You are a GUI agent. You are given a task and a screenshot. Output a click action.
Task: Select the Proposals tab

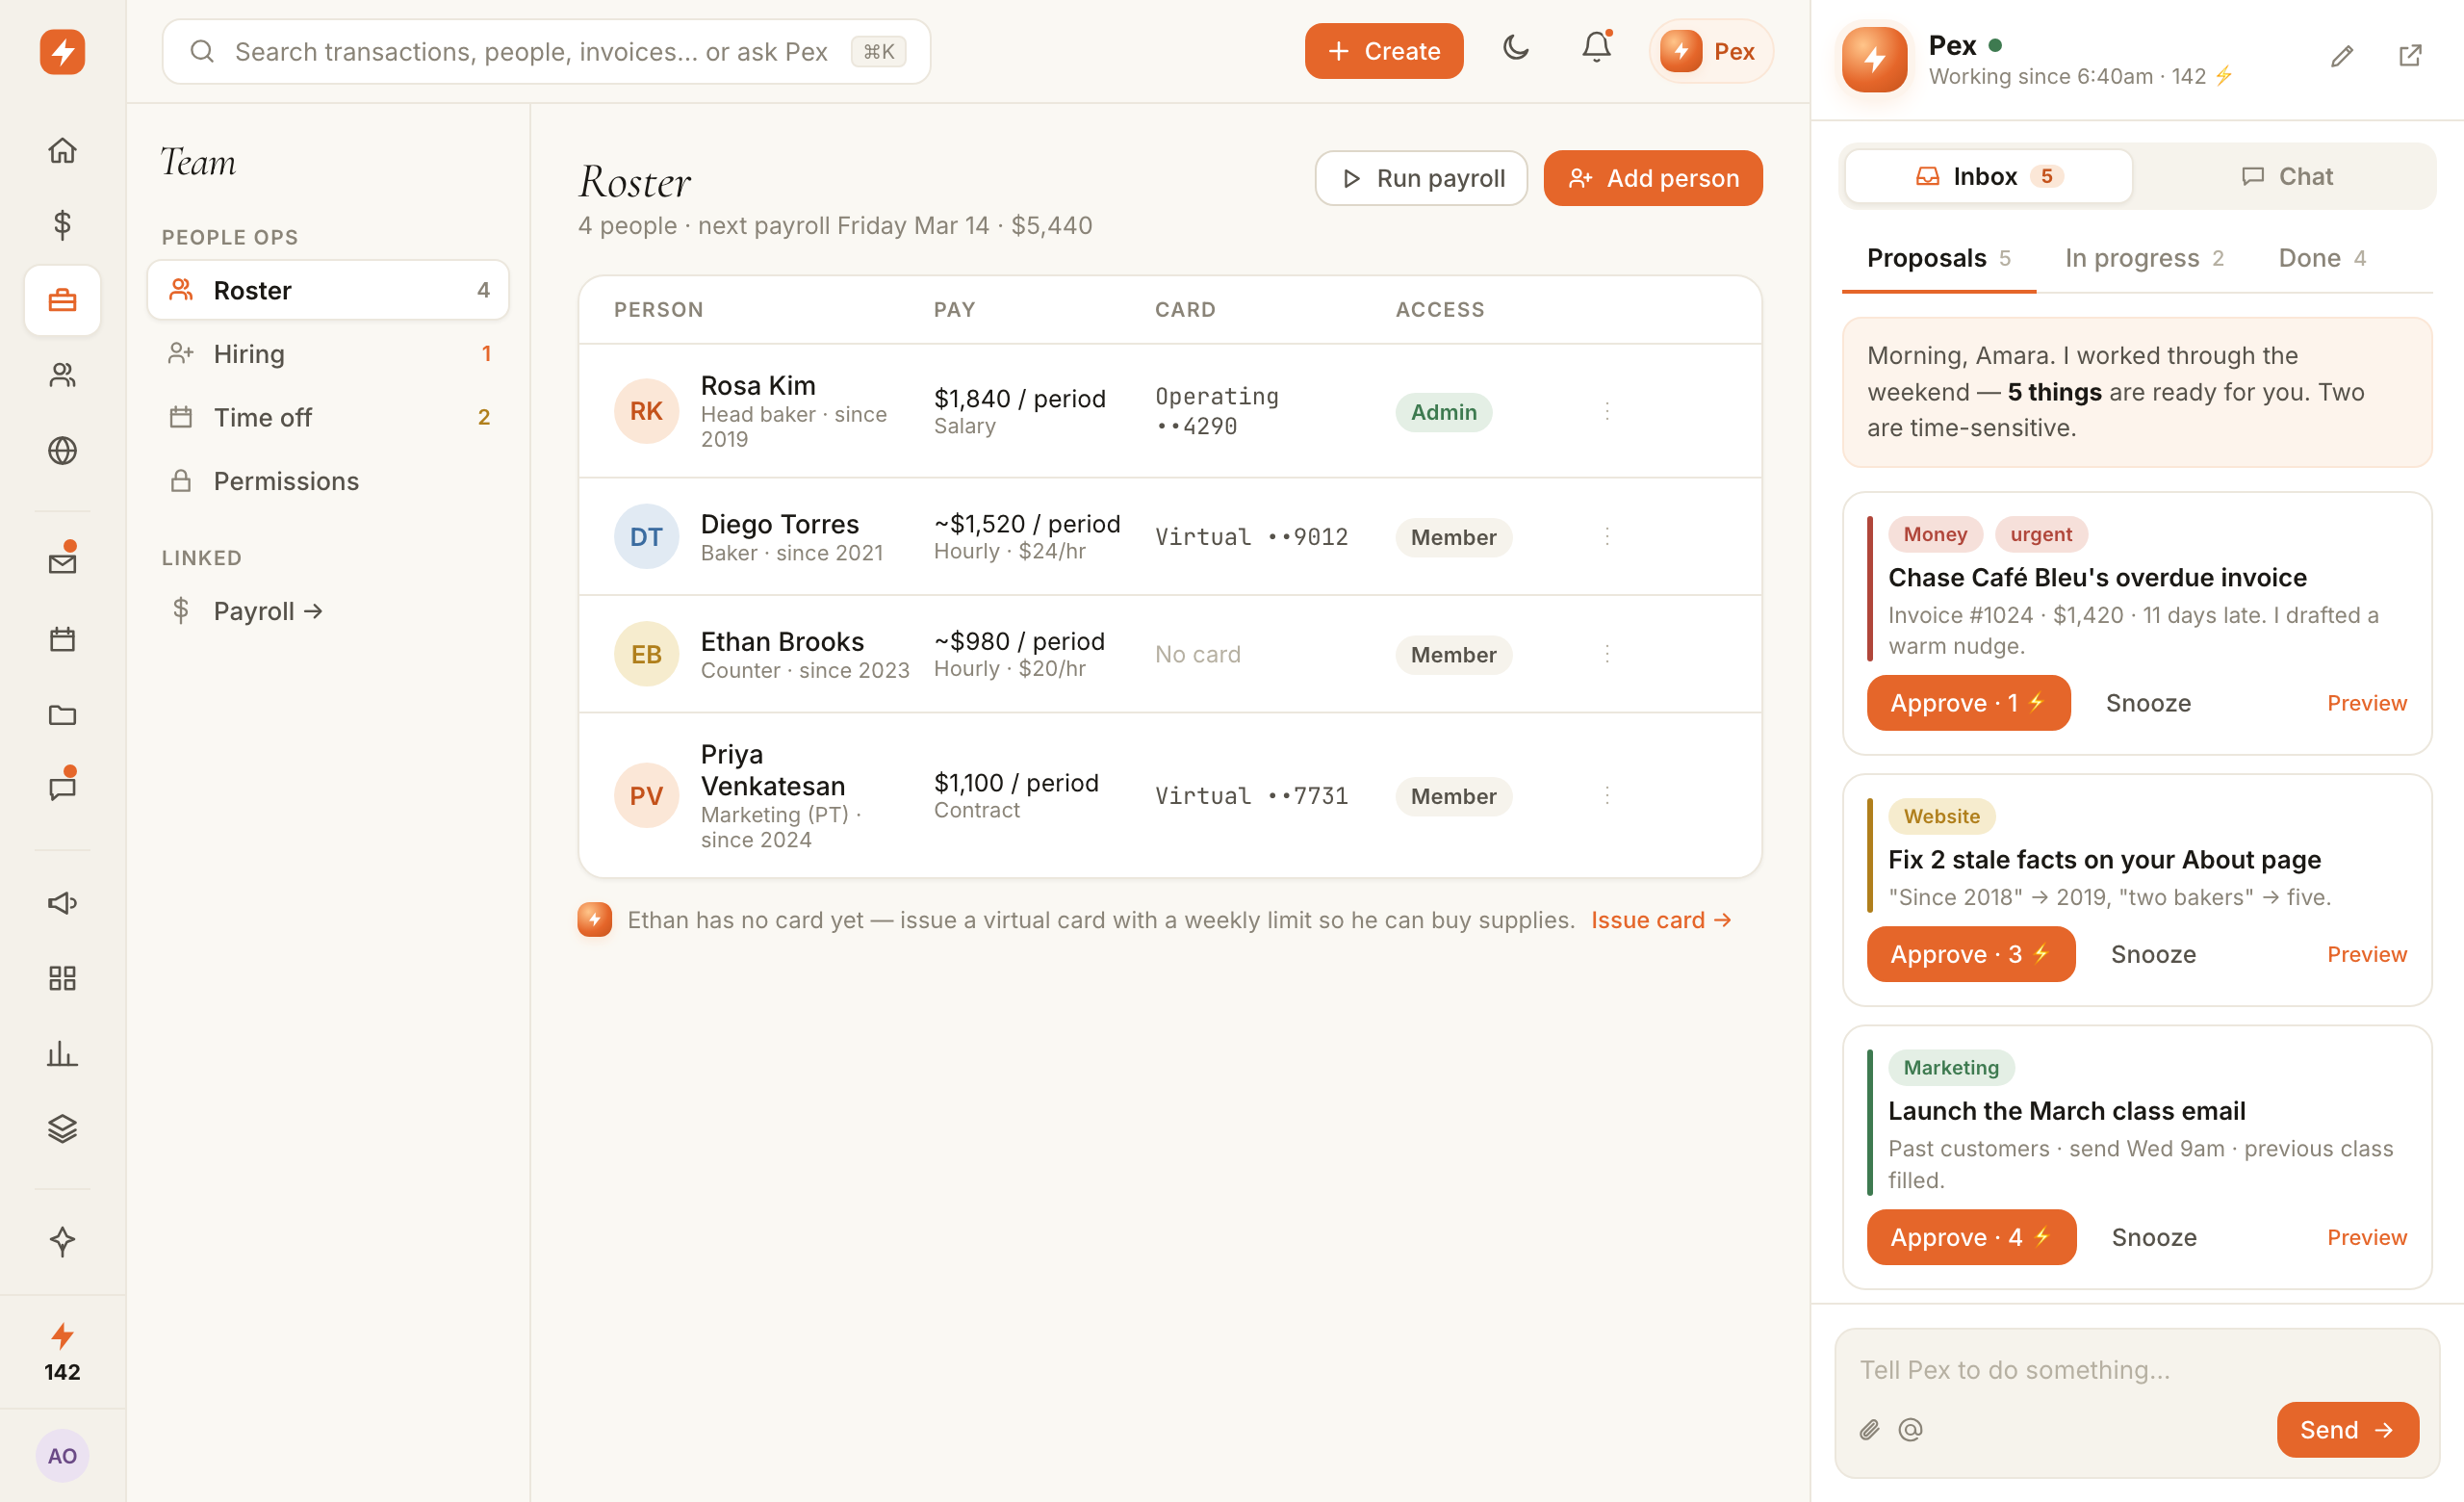coord(1938,258)
